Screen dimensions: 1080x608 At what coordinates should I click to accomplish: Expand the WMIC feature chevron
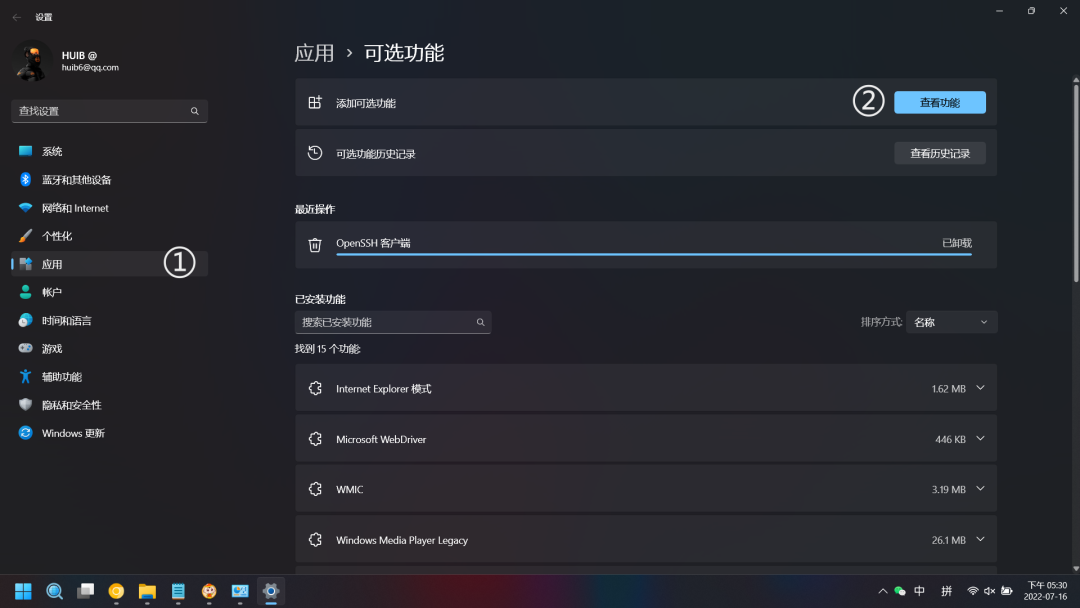[x=980, y=489]
